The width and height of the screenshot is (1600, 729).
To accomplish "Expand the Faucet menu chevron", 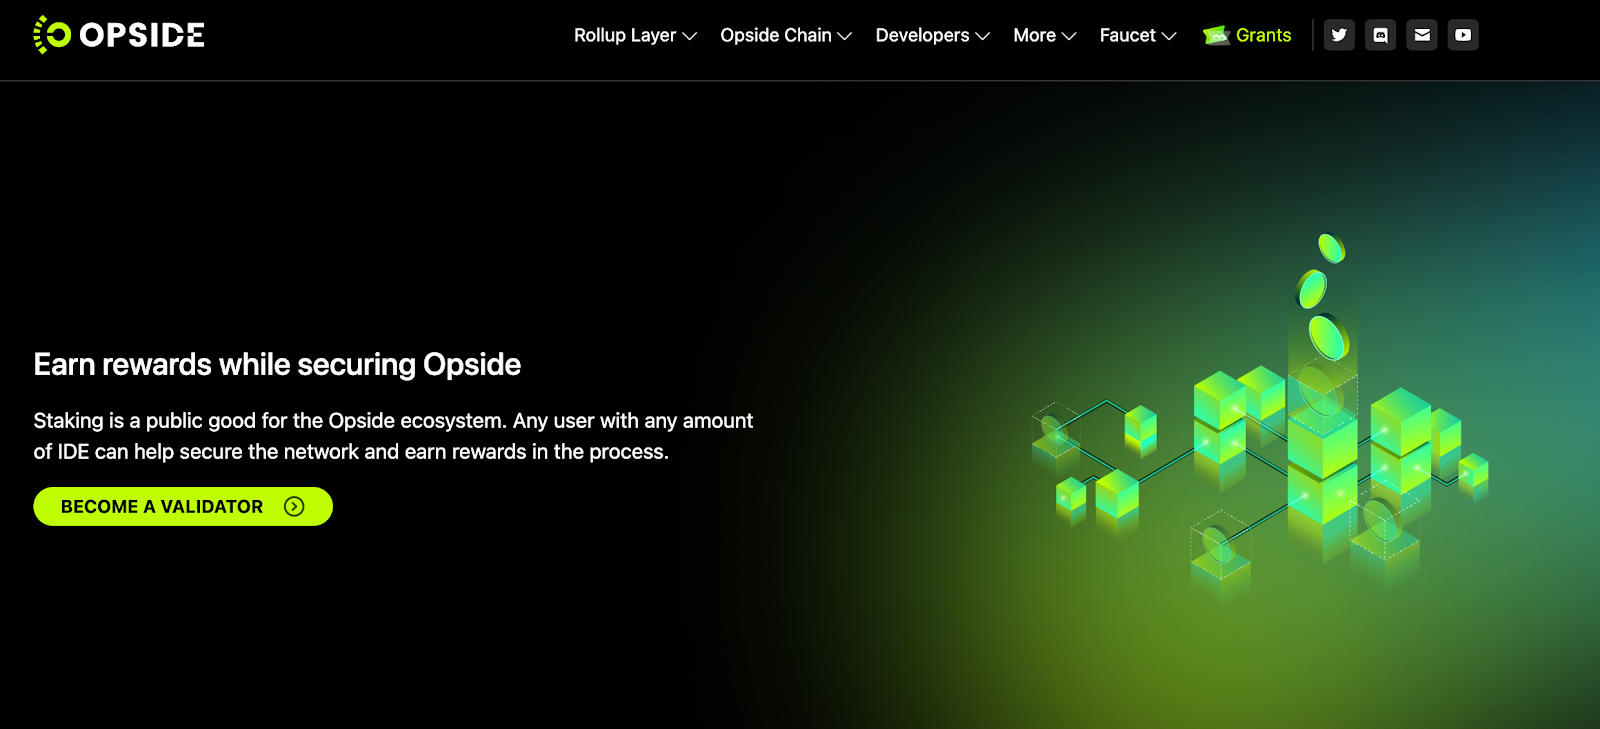I will (1169, 36).
